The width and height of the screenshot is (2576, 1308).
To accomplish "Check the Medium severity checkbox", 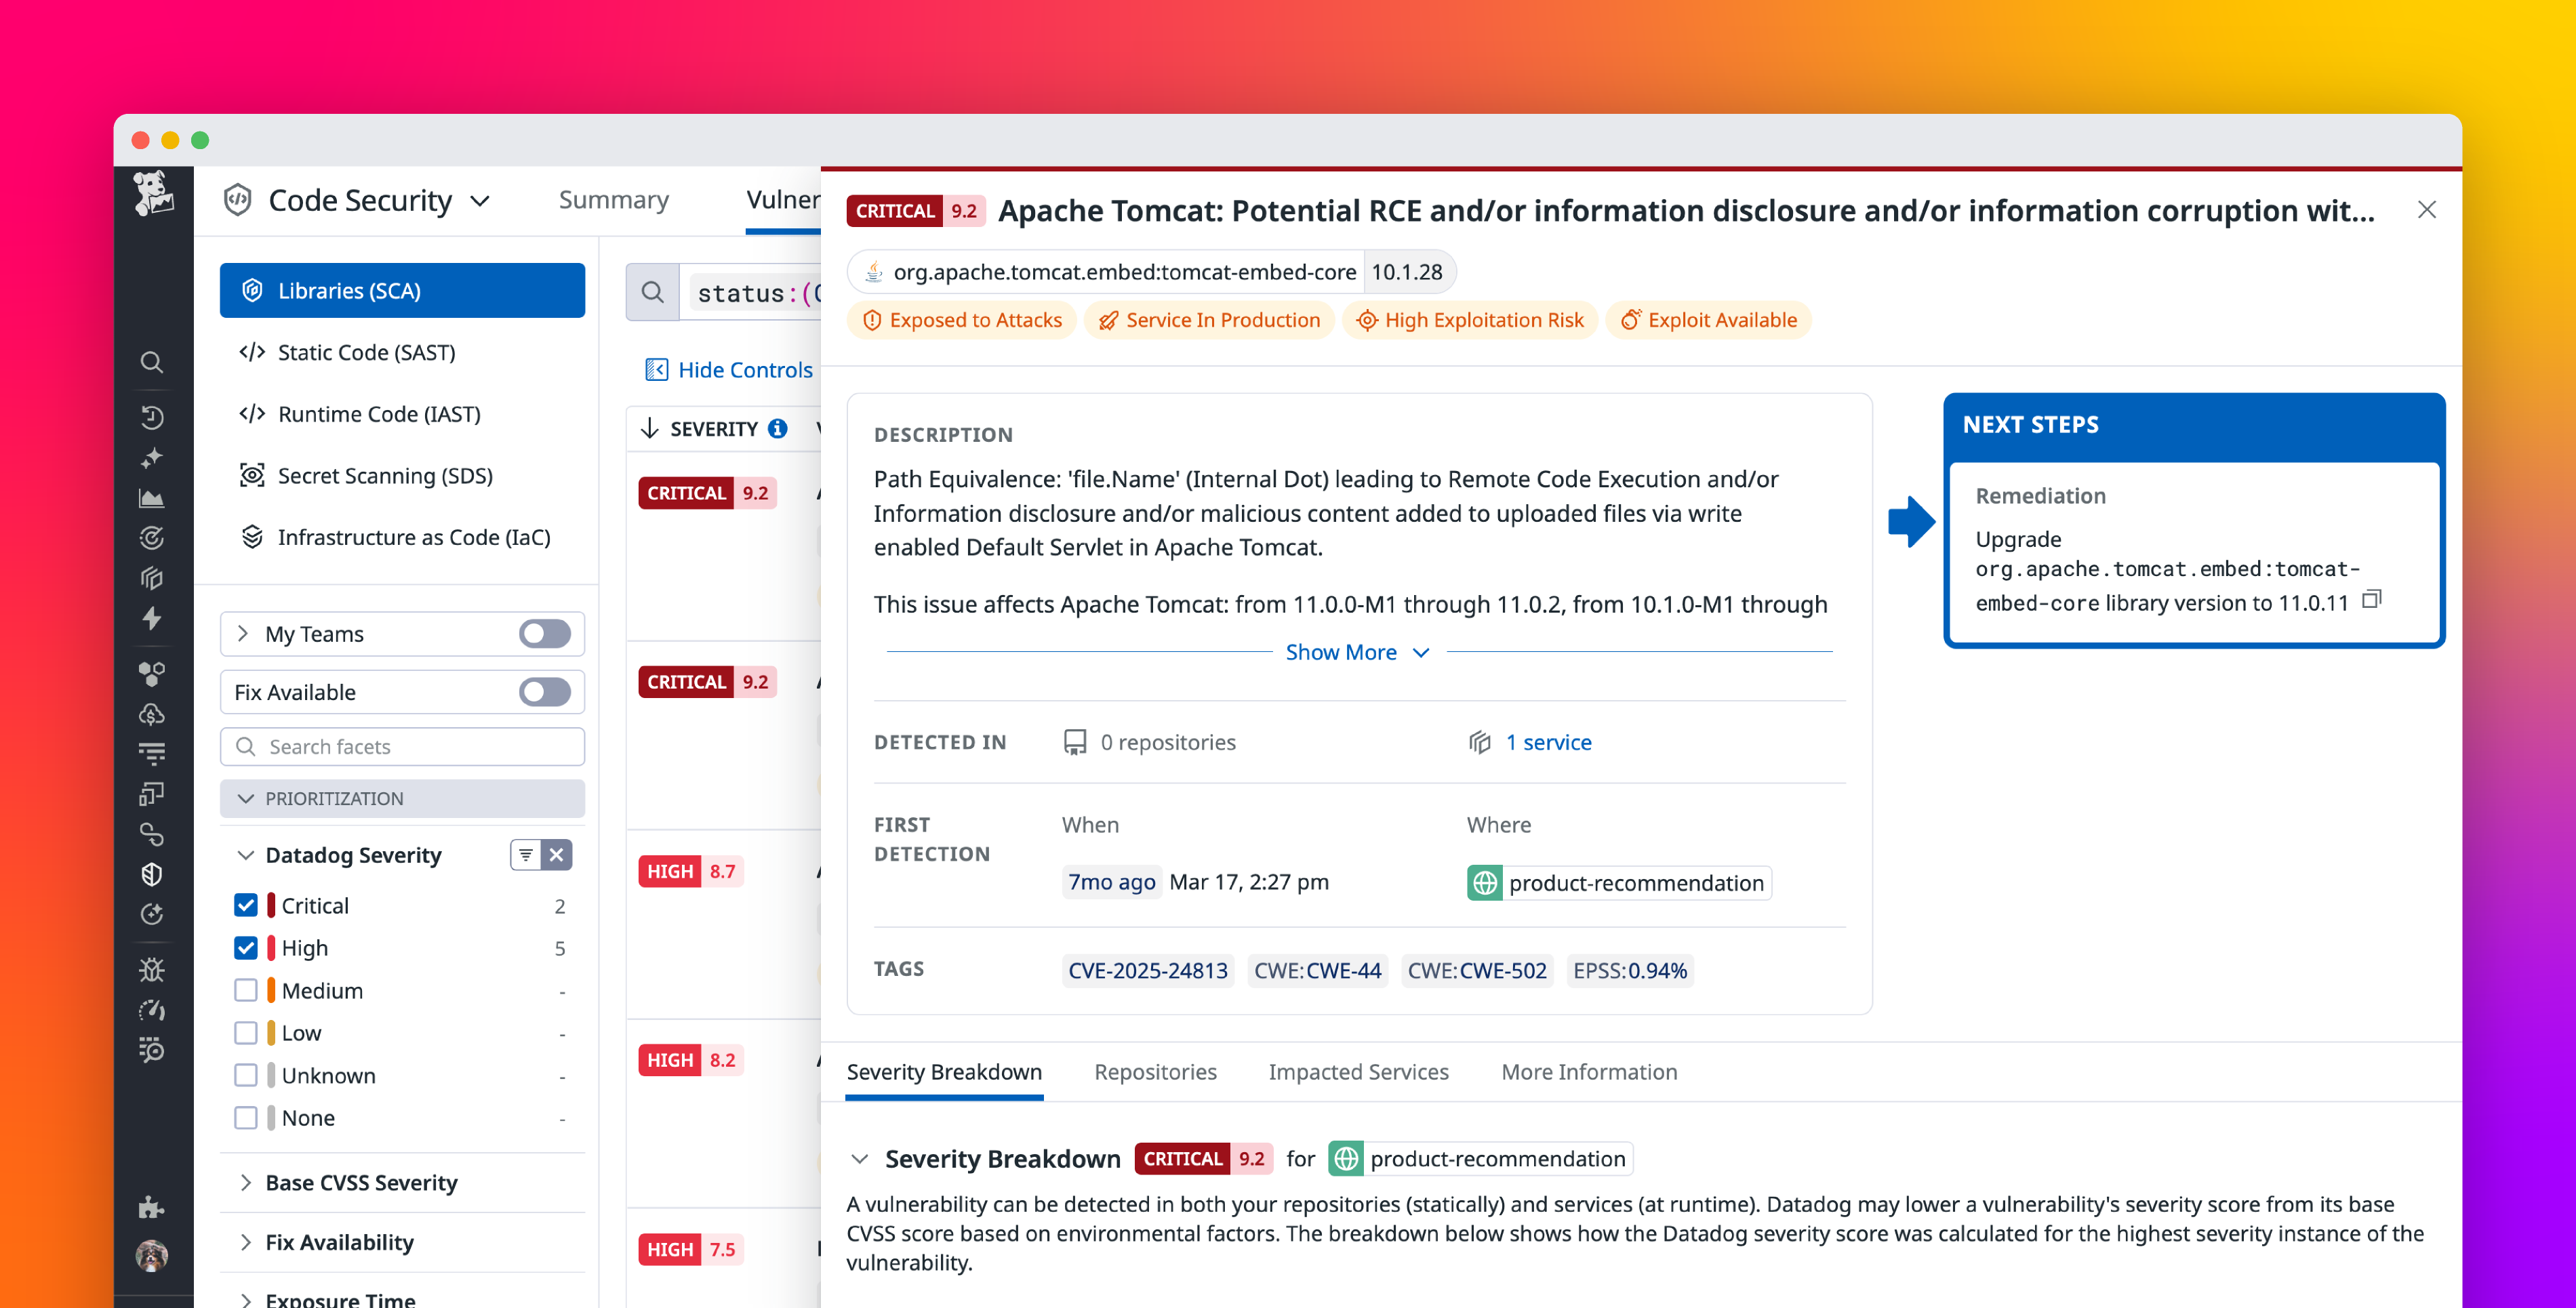I will coord(246,990).
